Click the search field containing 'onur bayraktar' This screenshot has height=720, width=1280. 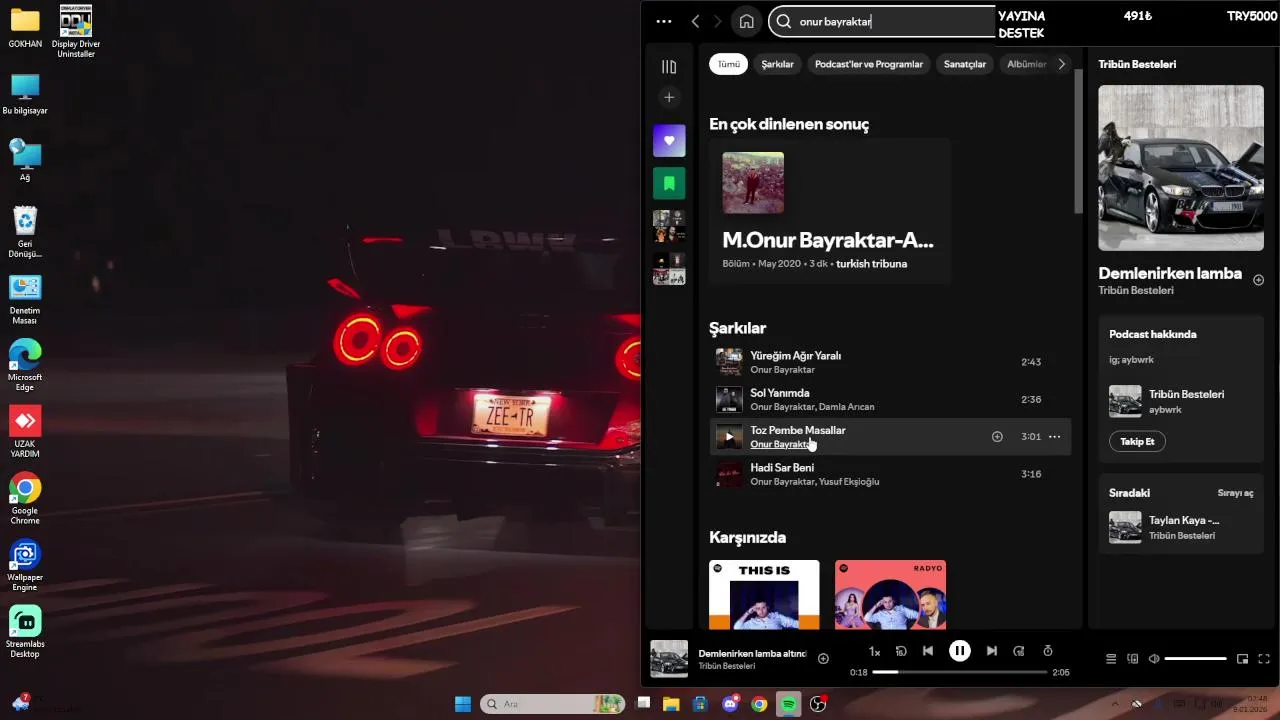882,21
